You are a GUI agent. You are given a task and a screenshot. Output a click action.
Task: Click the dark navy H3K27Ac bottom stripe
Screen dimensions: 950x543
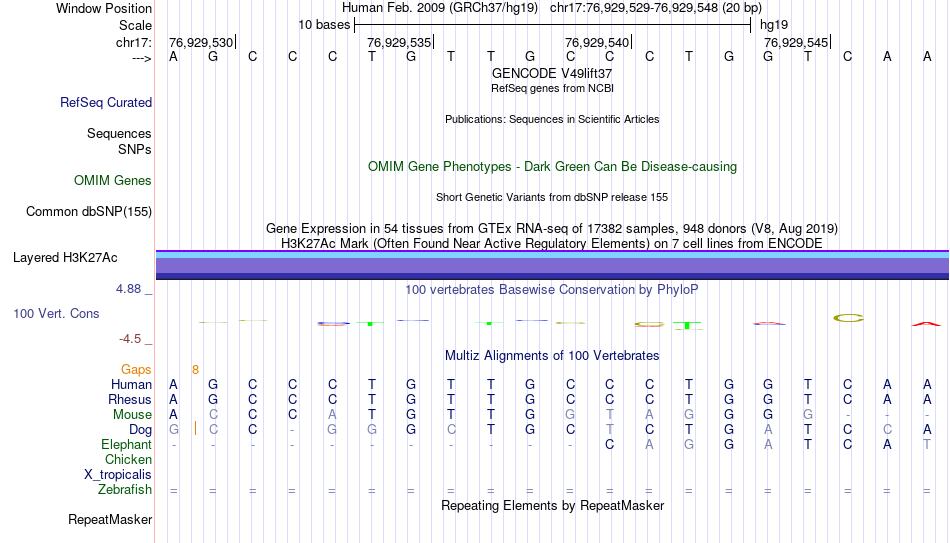(x=552, y=276)
